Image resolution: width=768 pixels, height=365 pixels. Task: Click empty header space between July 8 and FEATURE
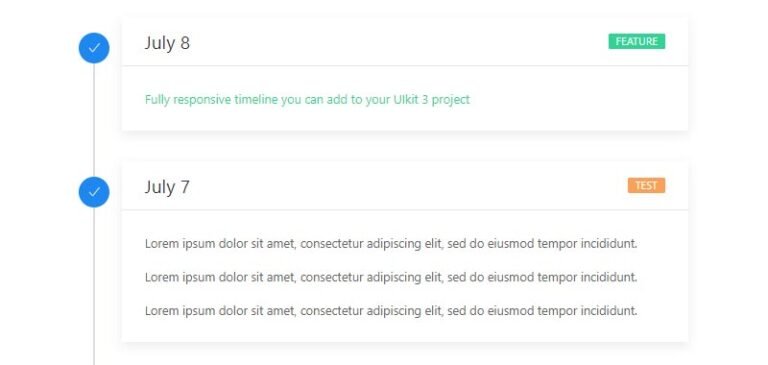pos(399,42)
